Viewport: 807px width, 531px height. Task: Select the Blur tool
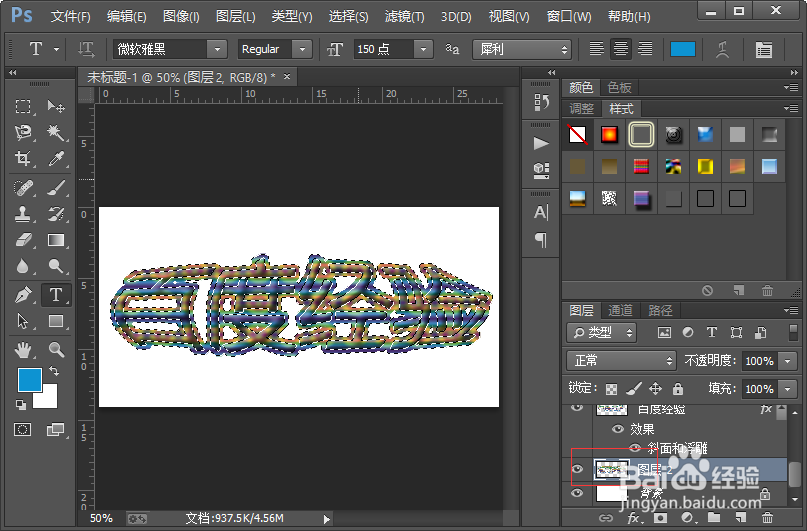click(x=23, y=266)
